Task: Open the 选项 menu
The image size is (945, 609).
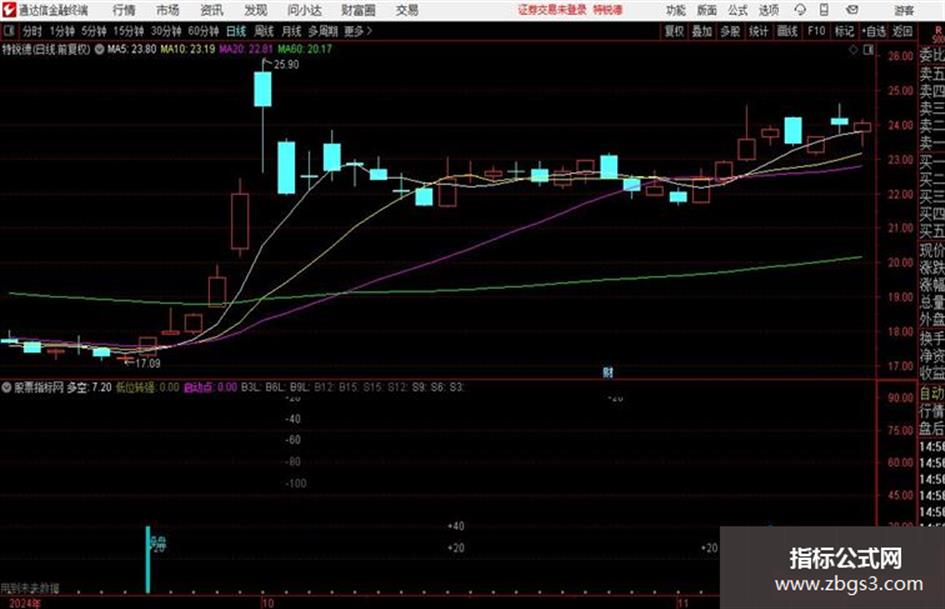Action: (x=769, y=10)
